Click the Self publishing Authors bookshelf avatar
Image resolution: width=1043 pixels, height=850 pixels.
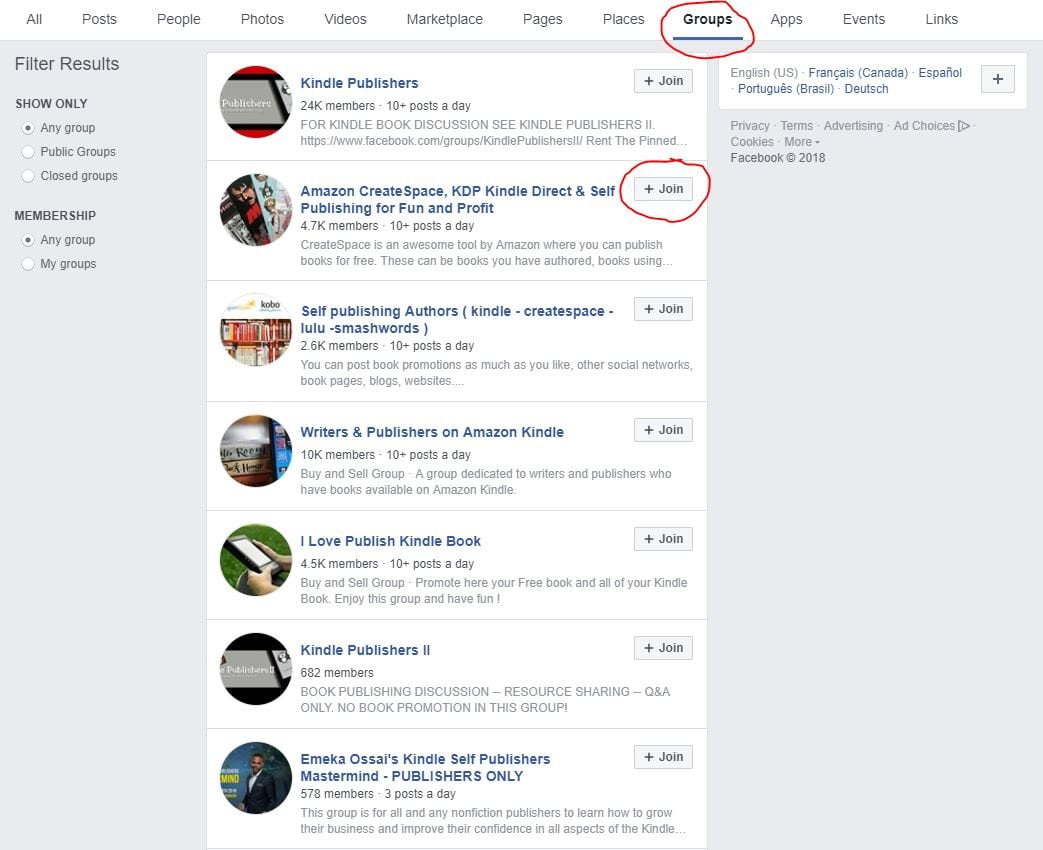255,330
